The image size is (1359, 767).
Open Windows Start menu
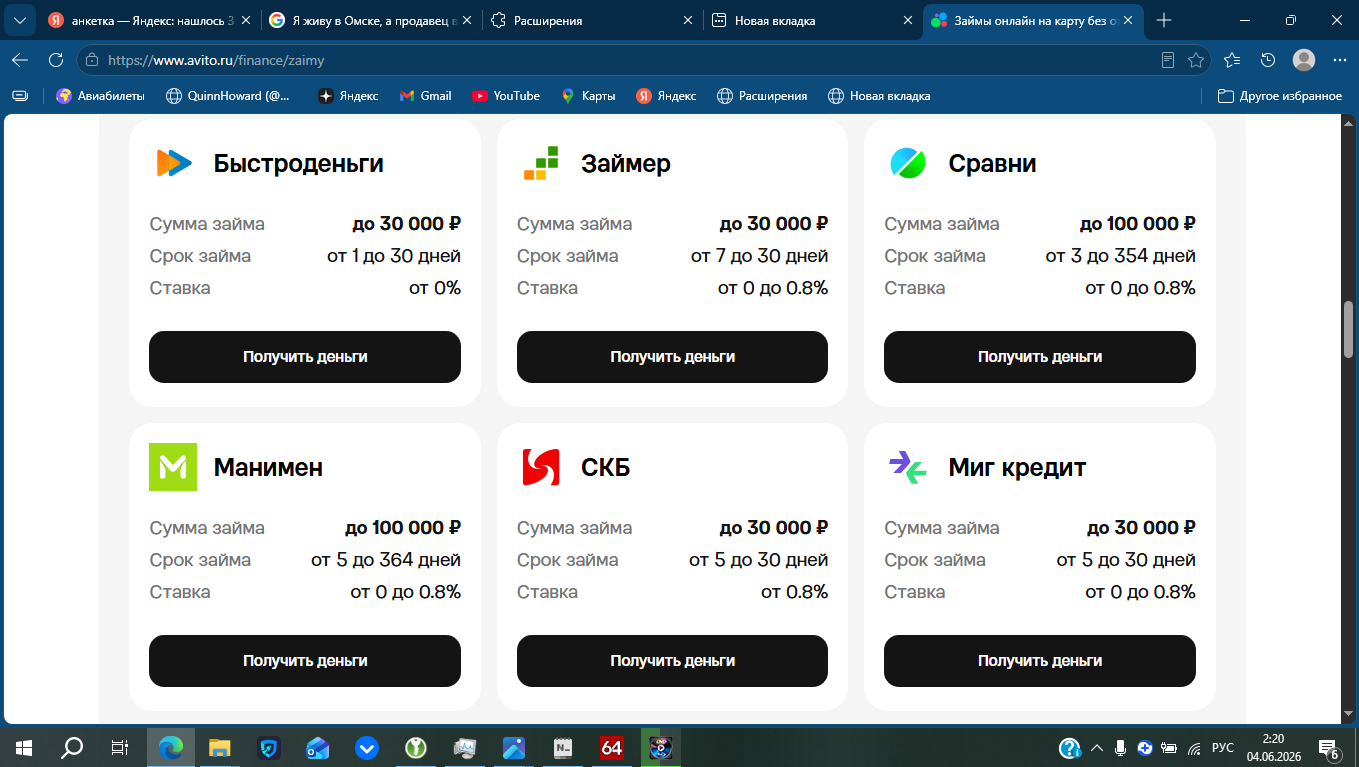24,747
